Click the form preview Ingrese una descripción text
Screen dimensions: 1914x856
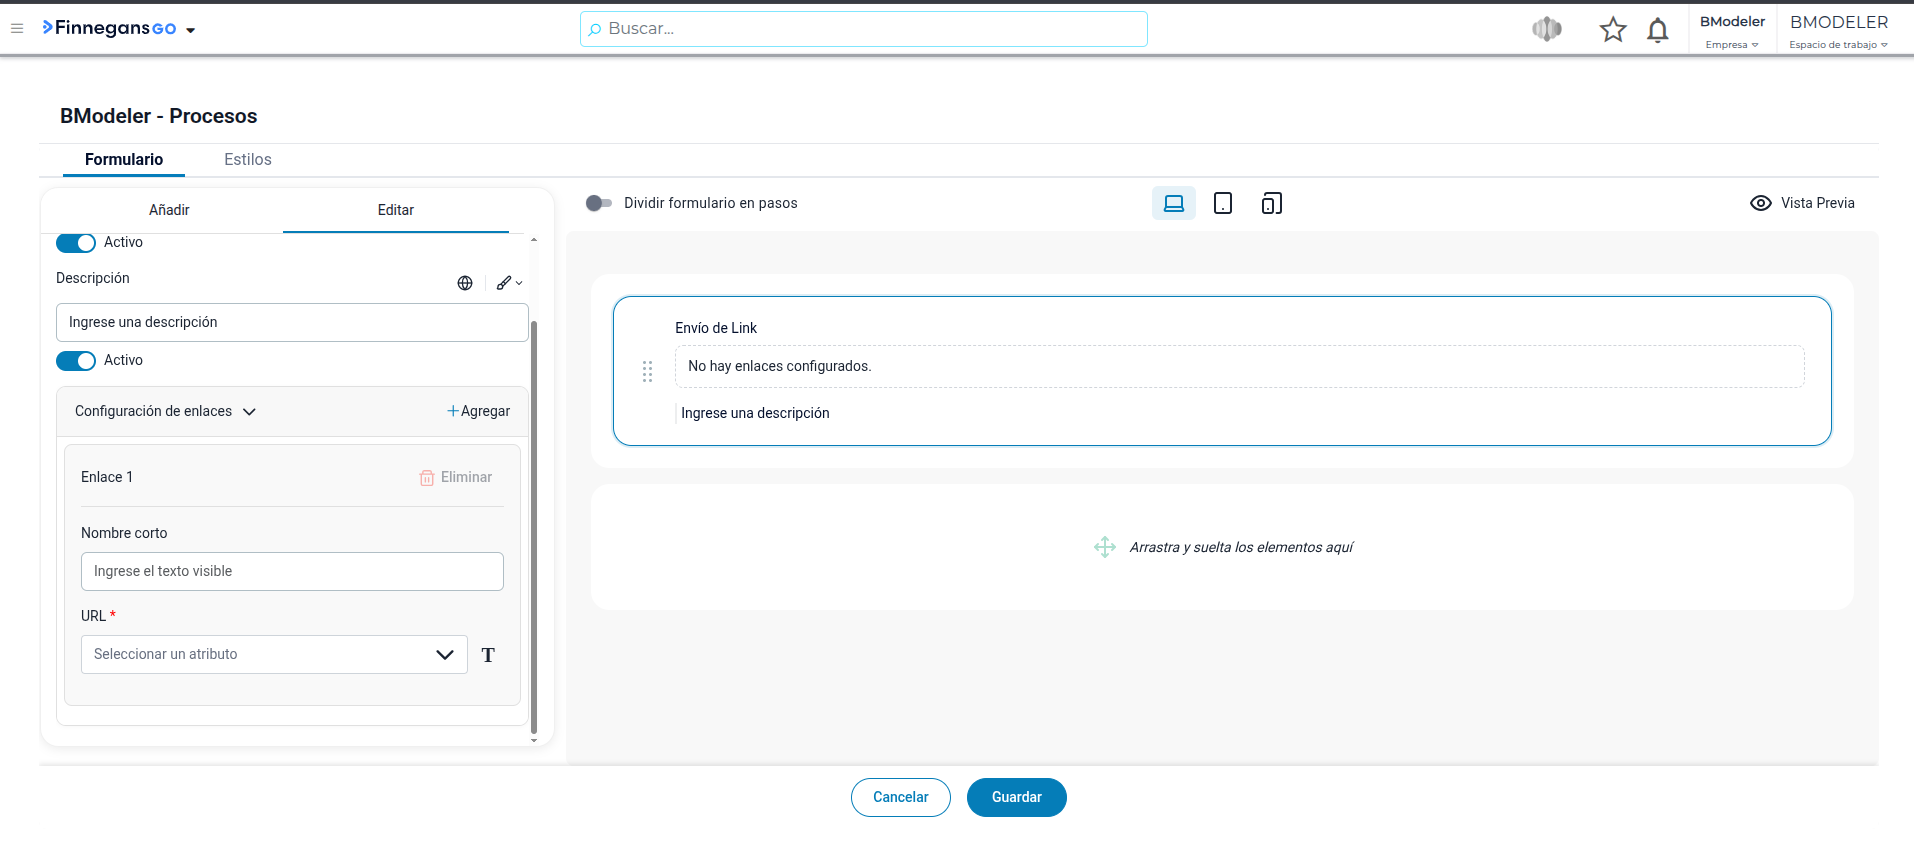[755, 413]
